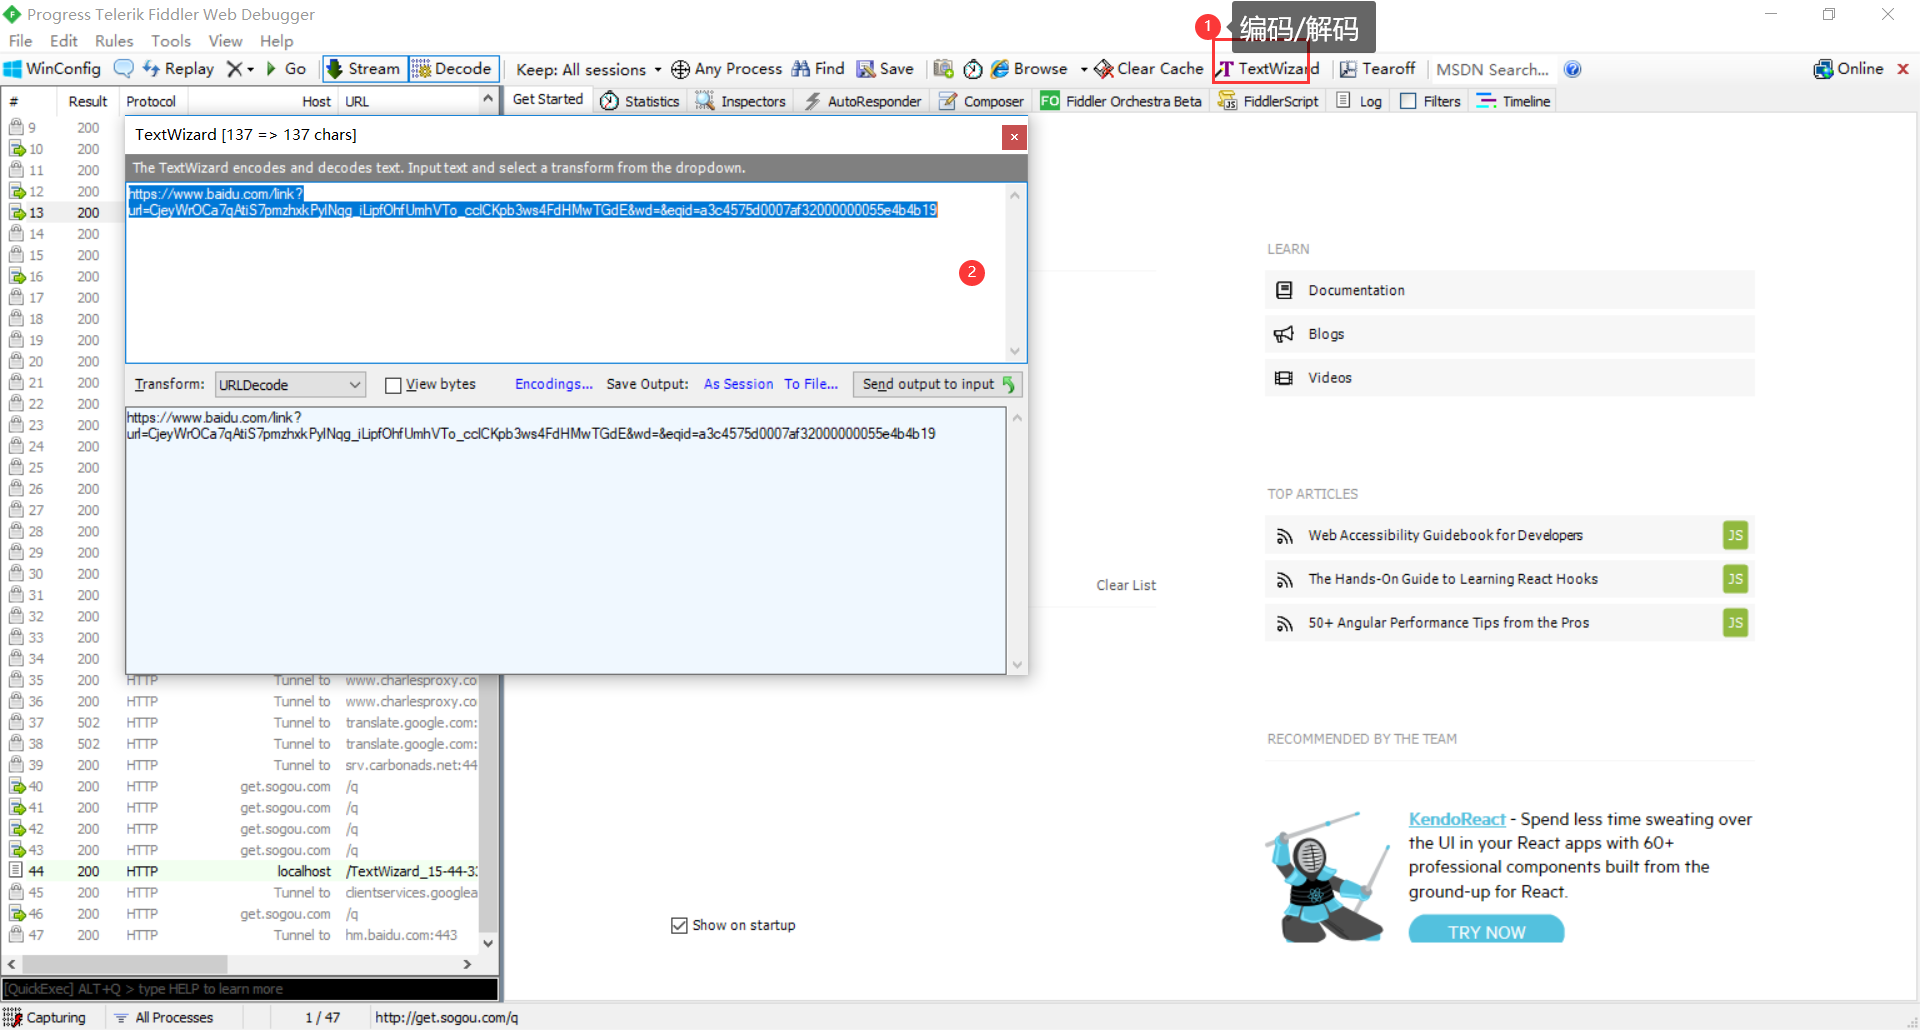The image size is (1920, 1030).
Task: Click Clear Cache toolbar button
Action: tap(1149, 69)
